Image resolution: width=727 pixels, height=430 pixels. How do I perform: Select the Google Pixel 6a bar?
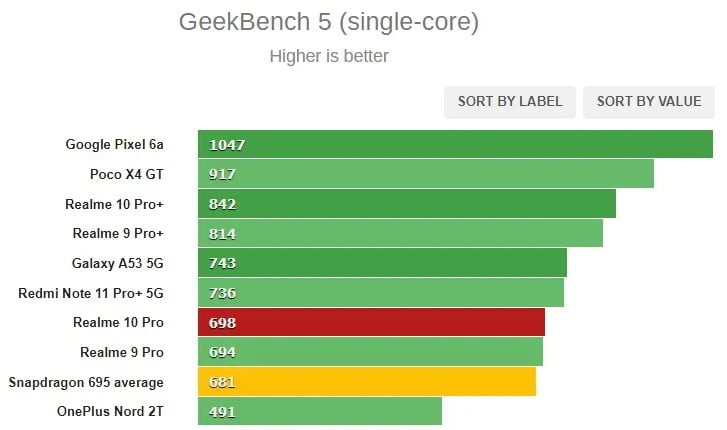[x=455, y=144]
